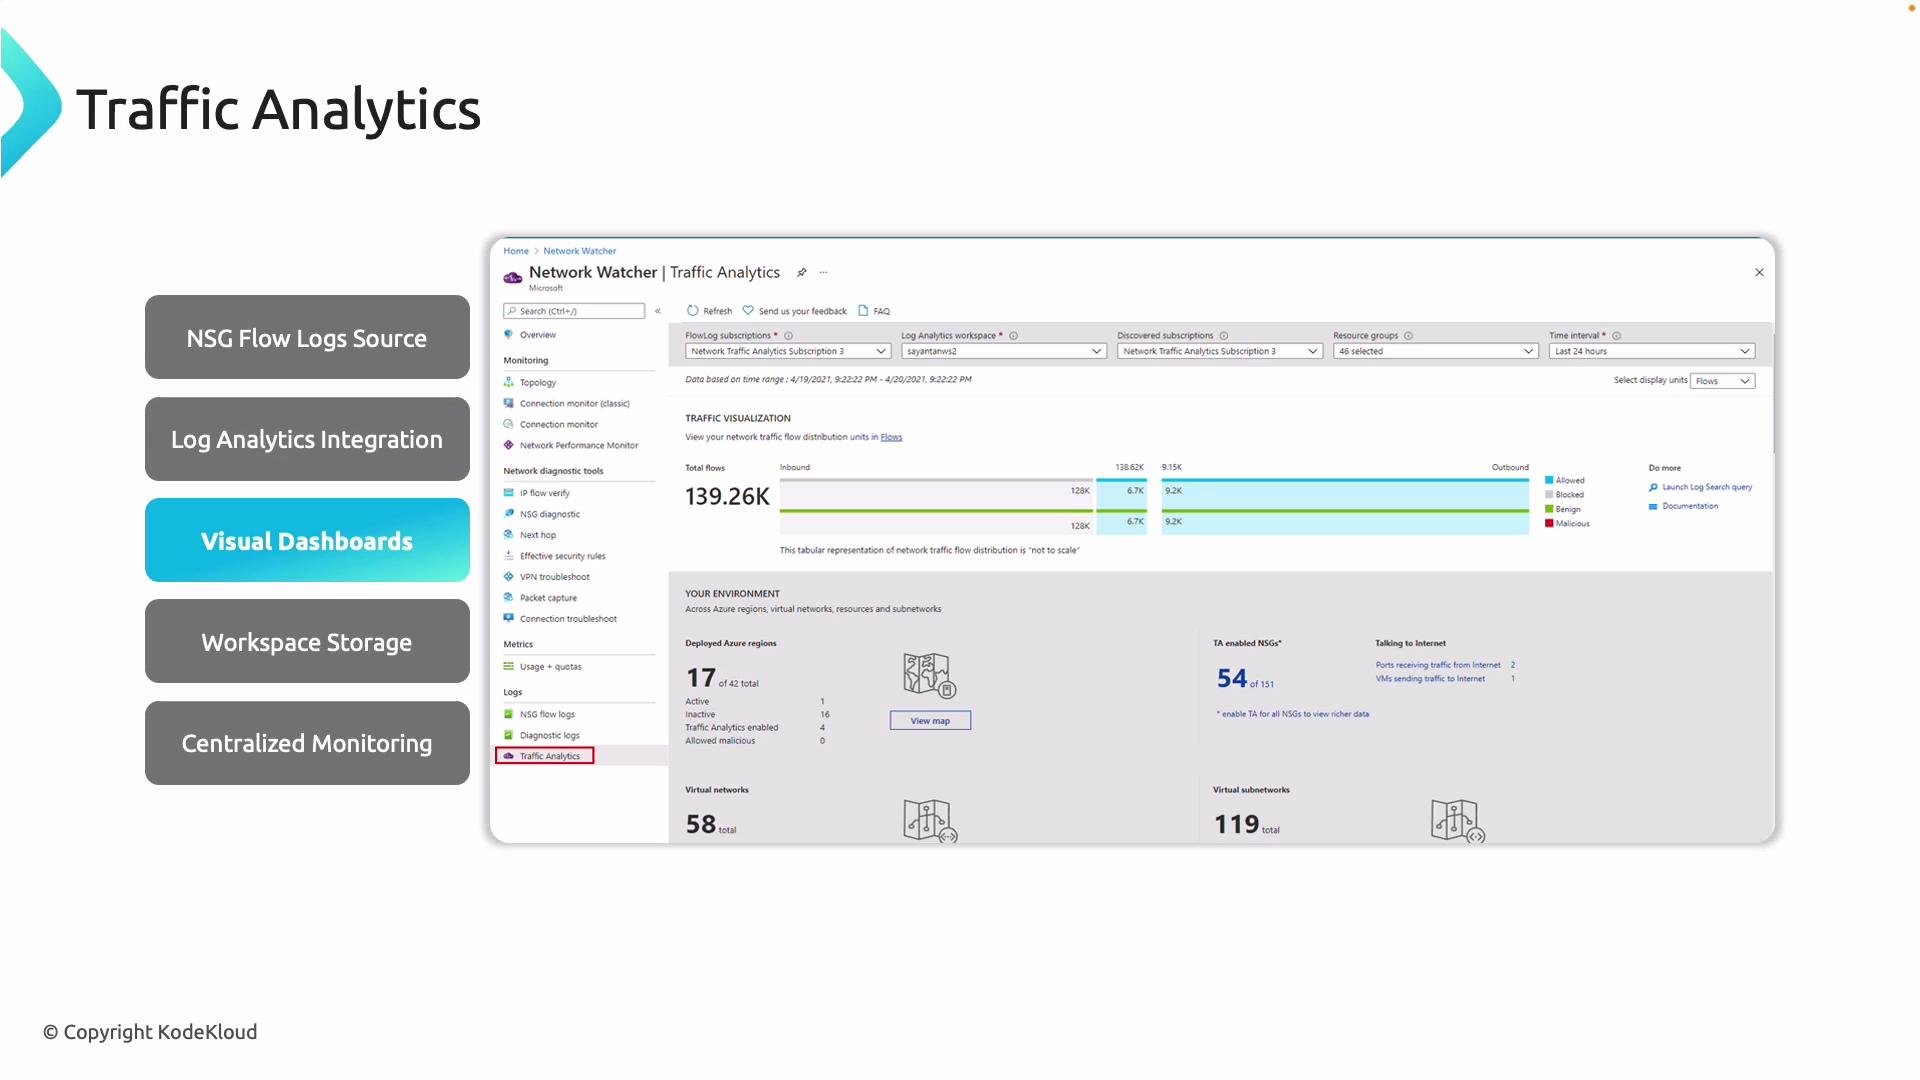Click the Next hop icon
This screenshot has width=1920, height=1080.
[x=508, y=535]
